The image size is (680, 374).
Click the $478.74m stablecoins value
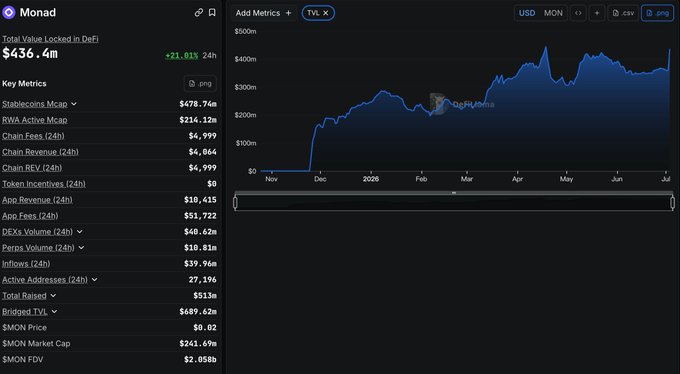[198, 104]
